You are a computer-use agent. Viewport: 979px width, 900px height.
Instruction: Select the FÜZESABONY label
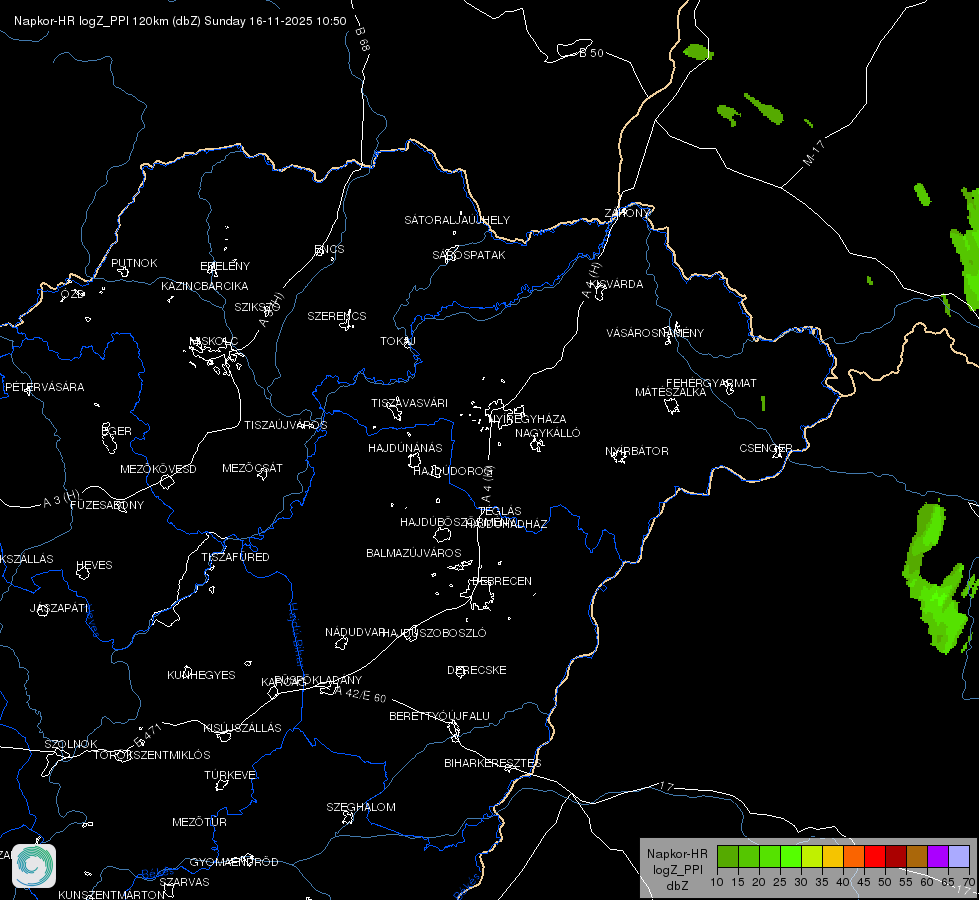coord(107,505)
